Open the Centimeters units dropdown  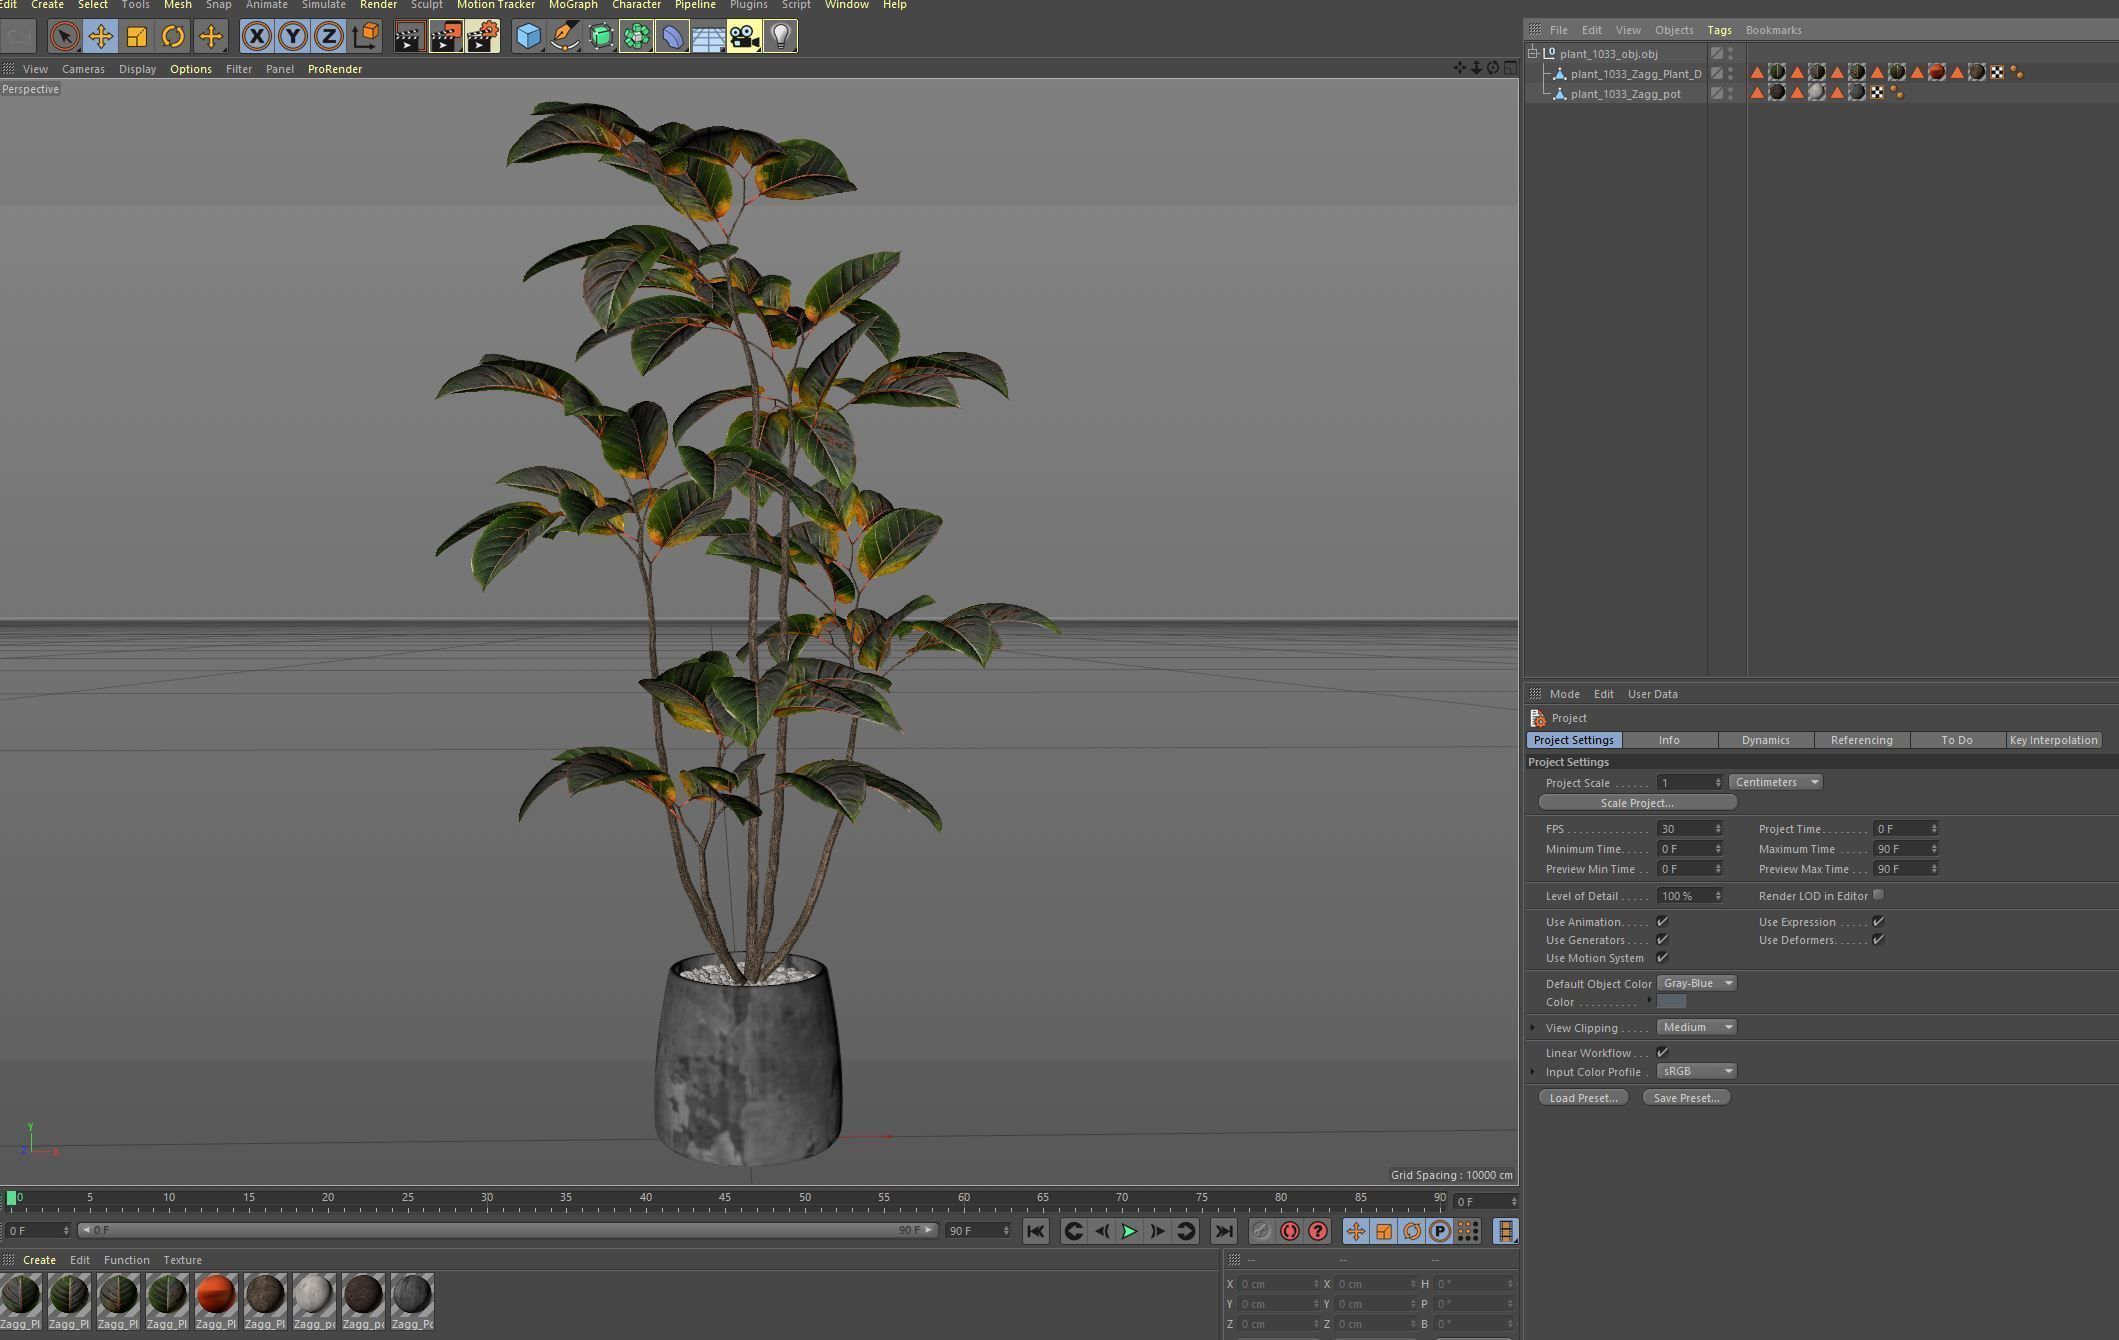(x=1775, y=782)
